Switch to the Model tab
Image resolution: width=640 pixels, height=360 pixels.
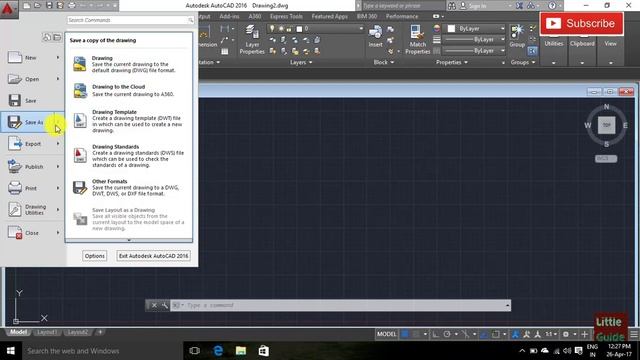tap(18, 332)
